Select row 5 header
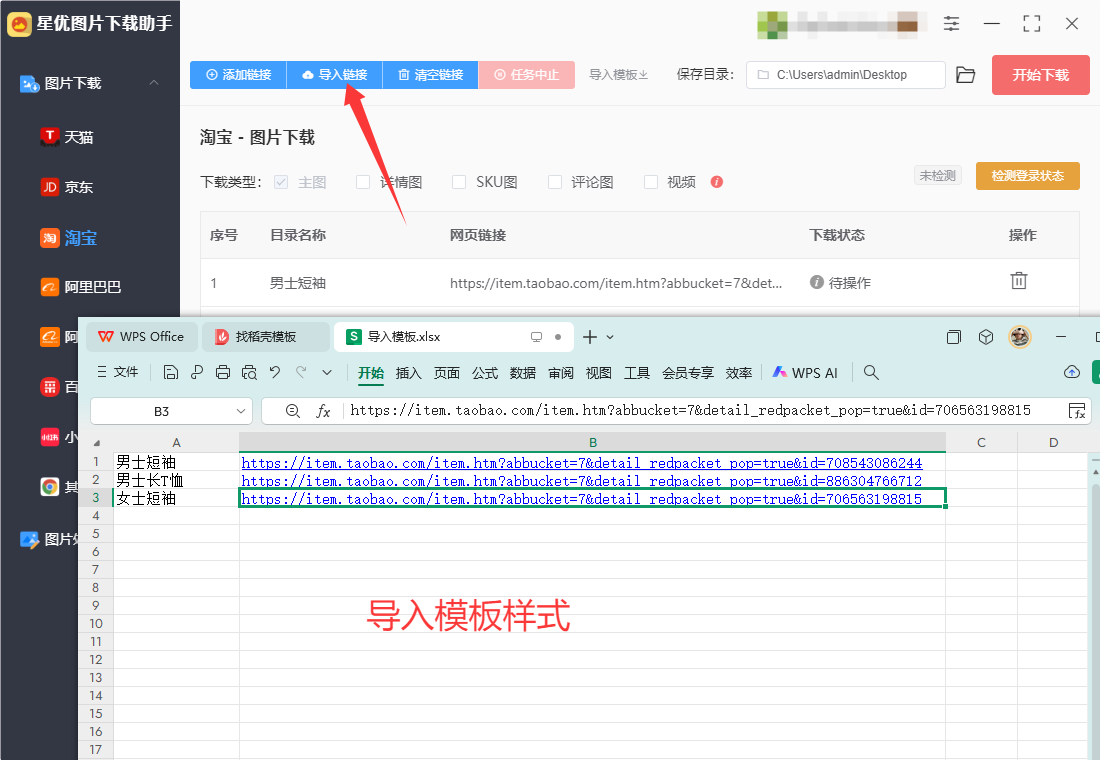 pos(96,534)
